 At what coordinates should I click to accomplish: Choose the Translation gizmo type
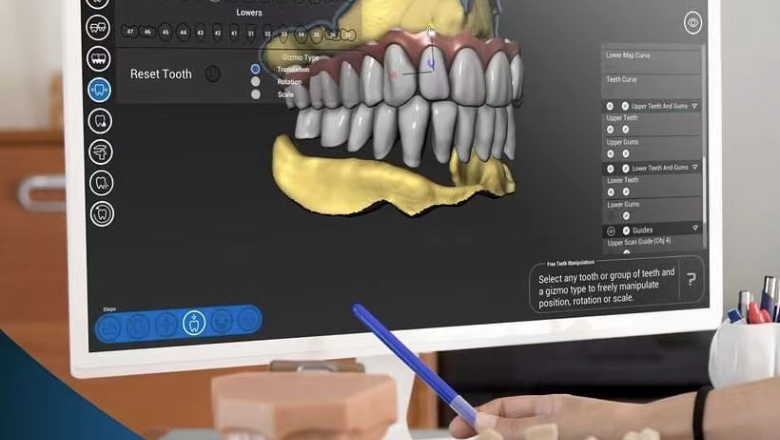click(x=255, y=69)
